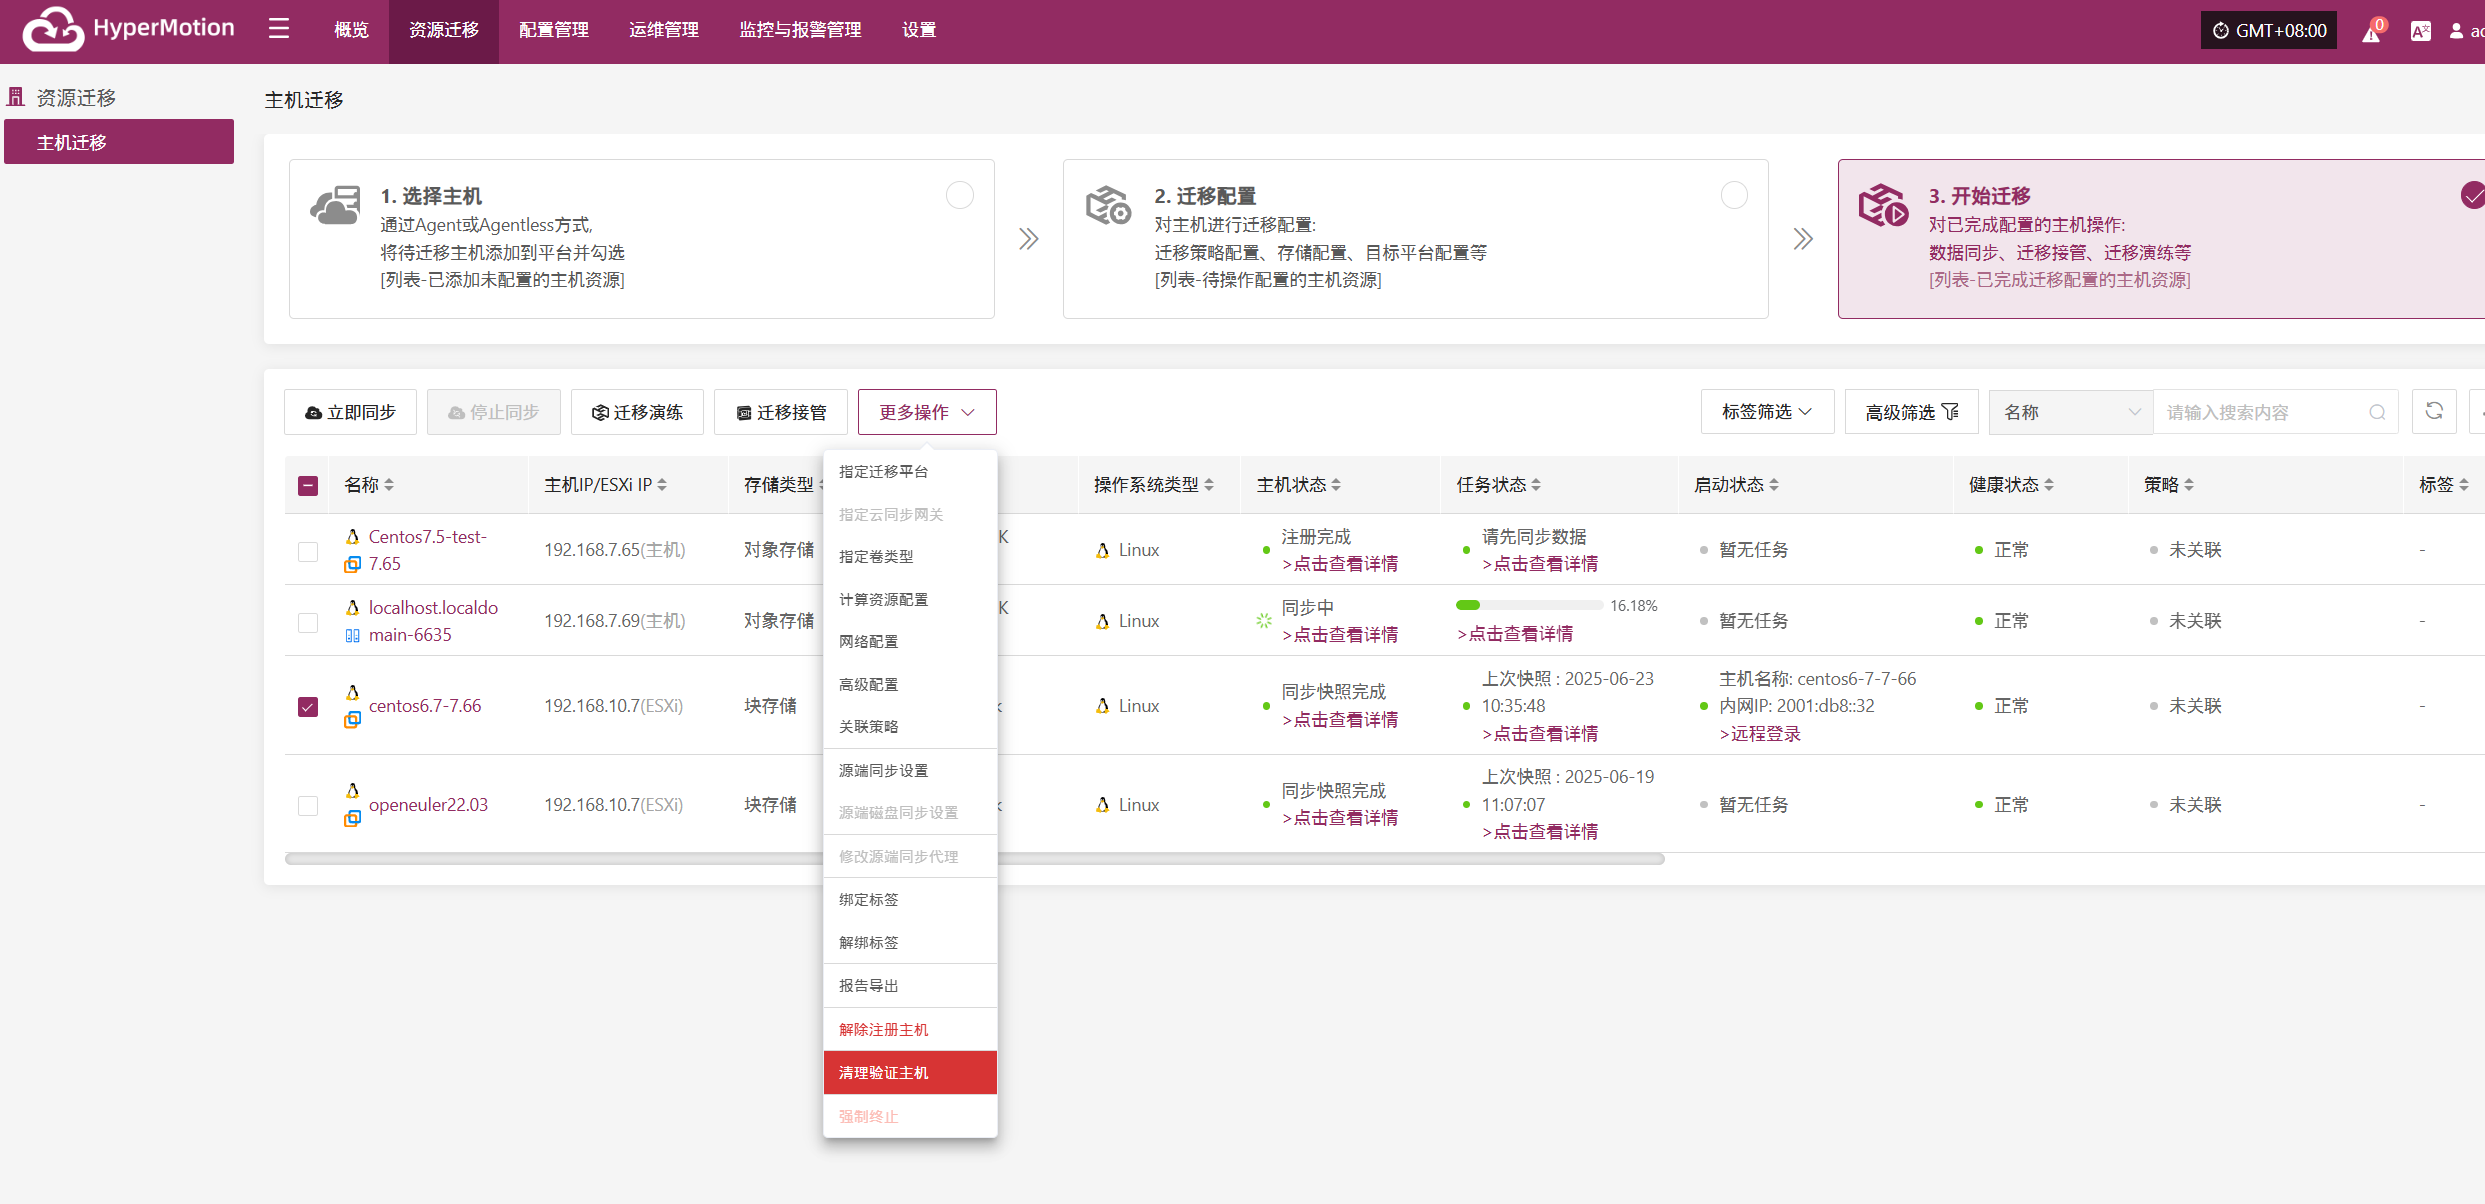Screen dimensions: 2485x1204
Task: Click the step 2 configuration box icon
Action: pos(1109,205)
